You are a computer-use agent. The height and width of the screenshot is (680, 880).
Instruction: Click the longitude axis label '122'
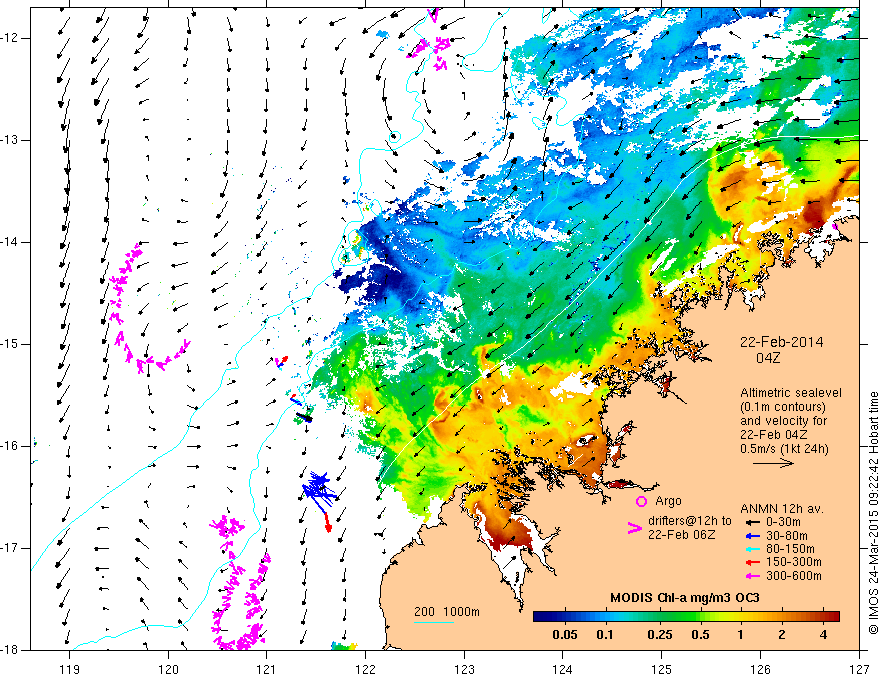[x=365, y=669]
